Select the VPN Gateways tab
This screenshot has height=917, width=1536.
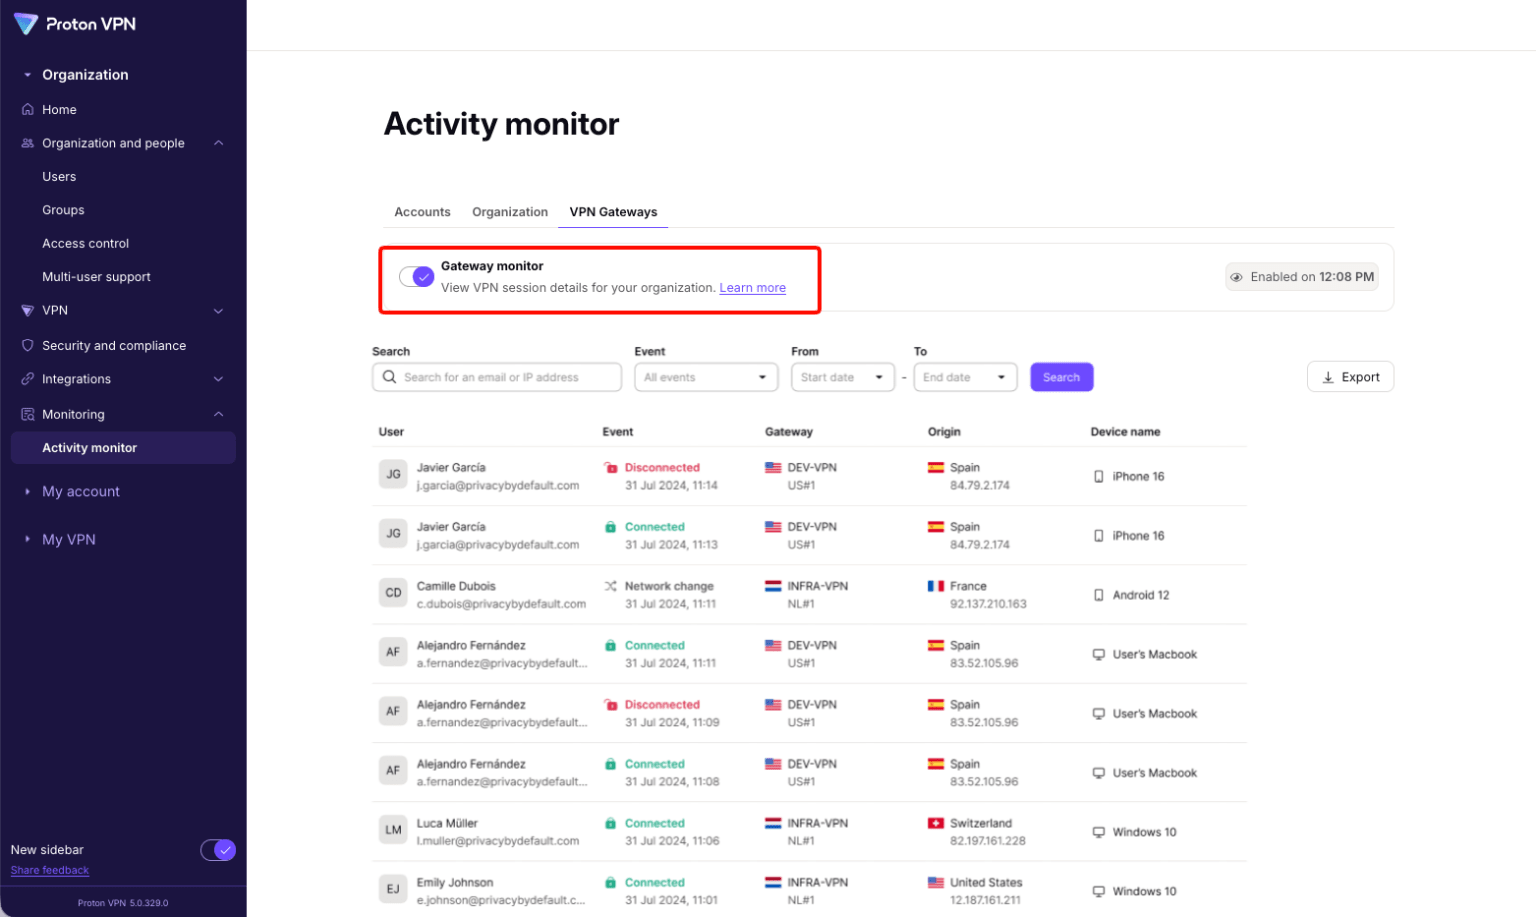613,212
